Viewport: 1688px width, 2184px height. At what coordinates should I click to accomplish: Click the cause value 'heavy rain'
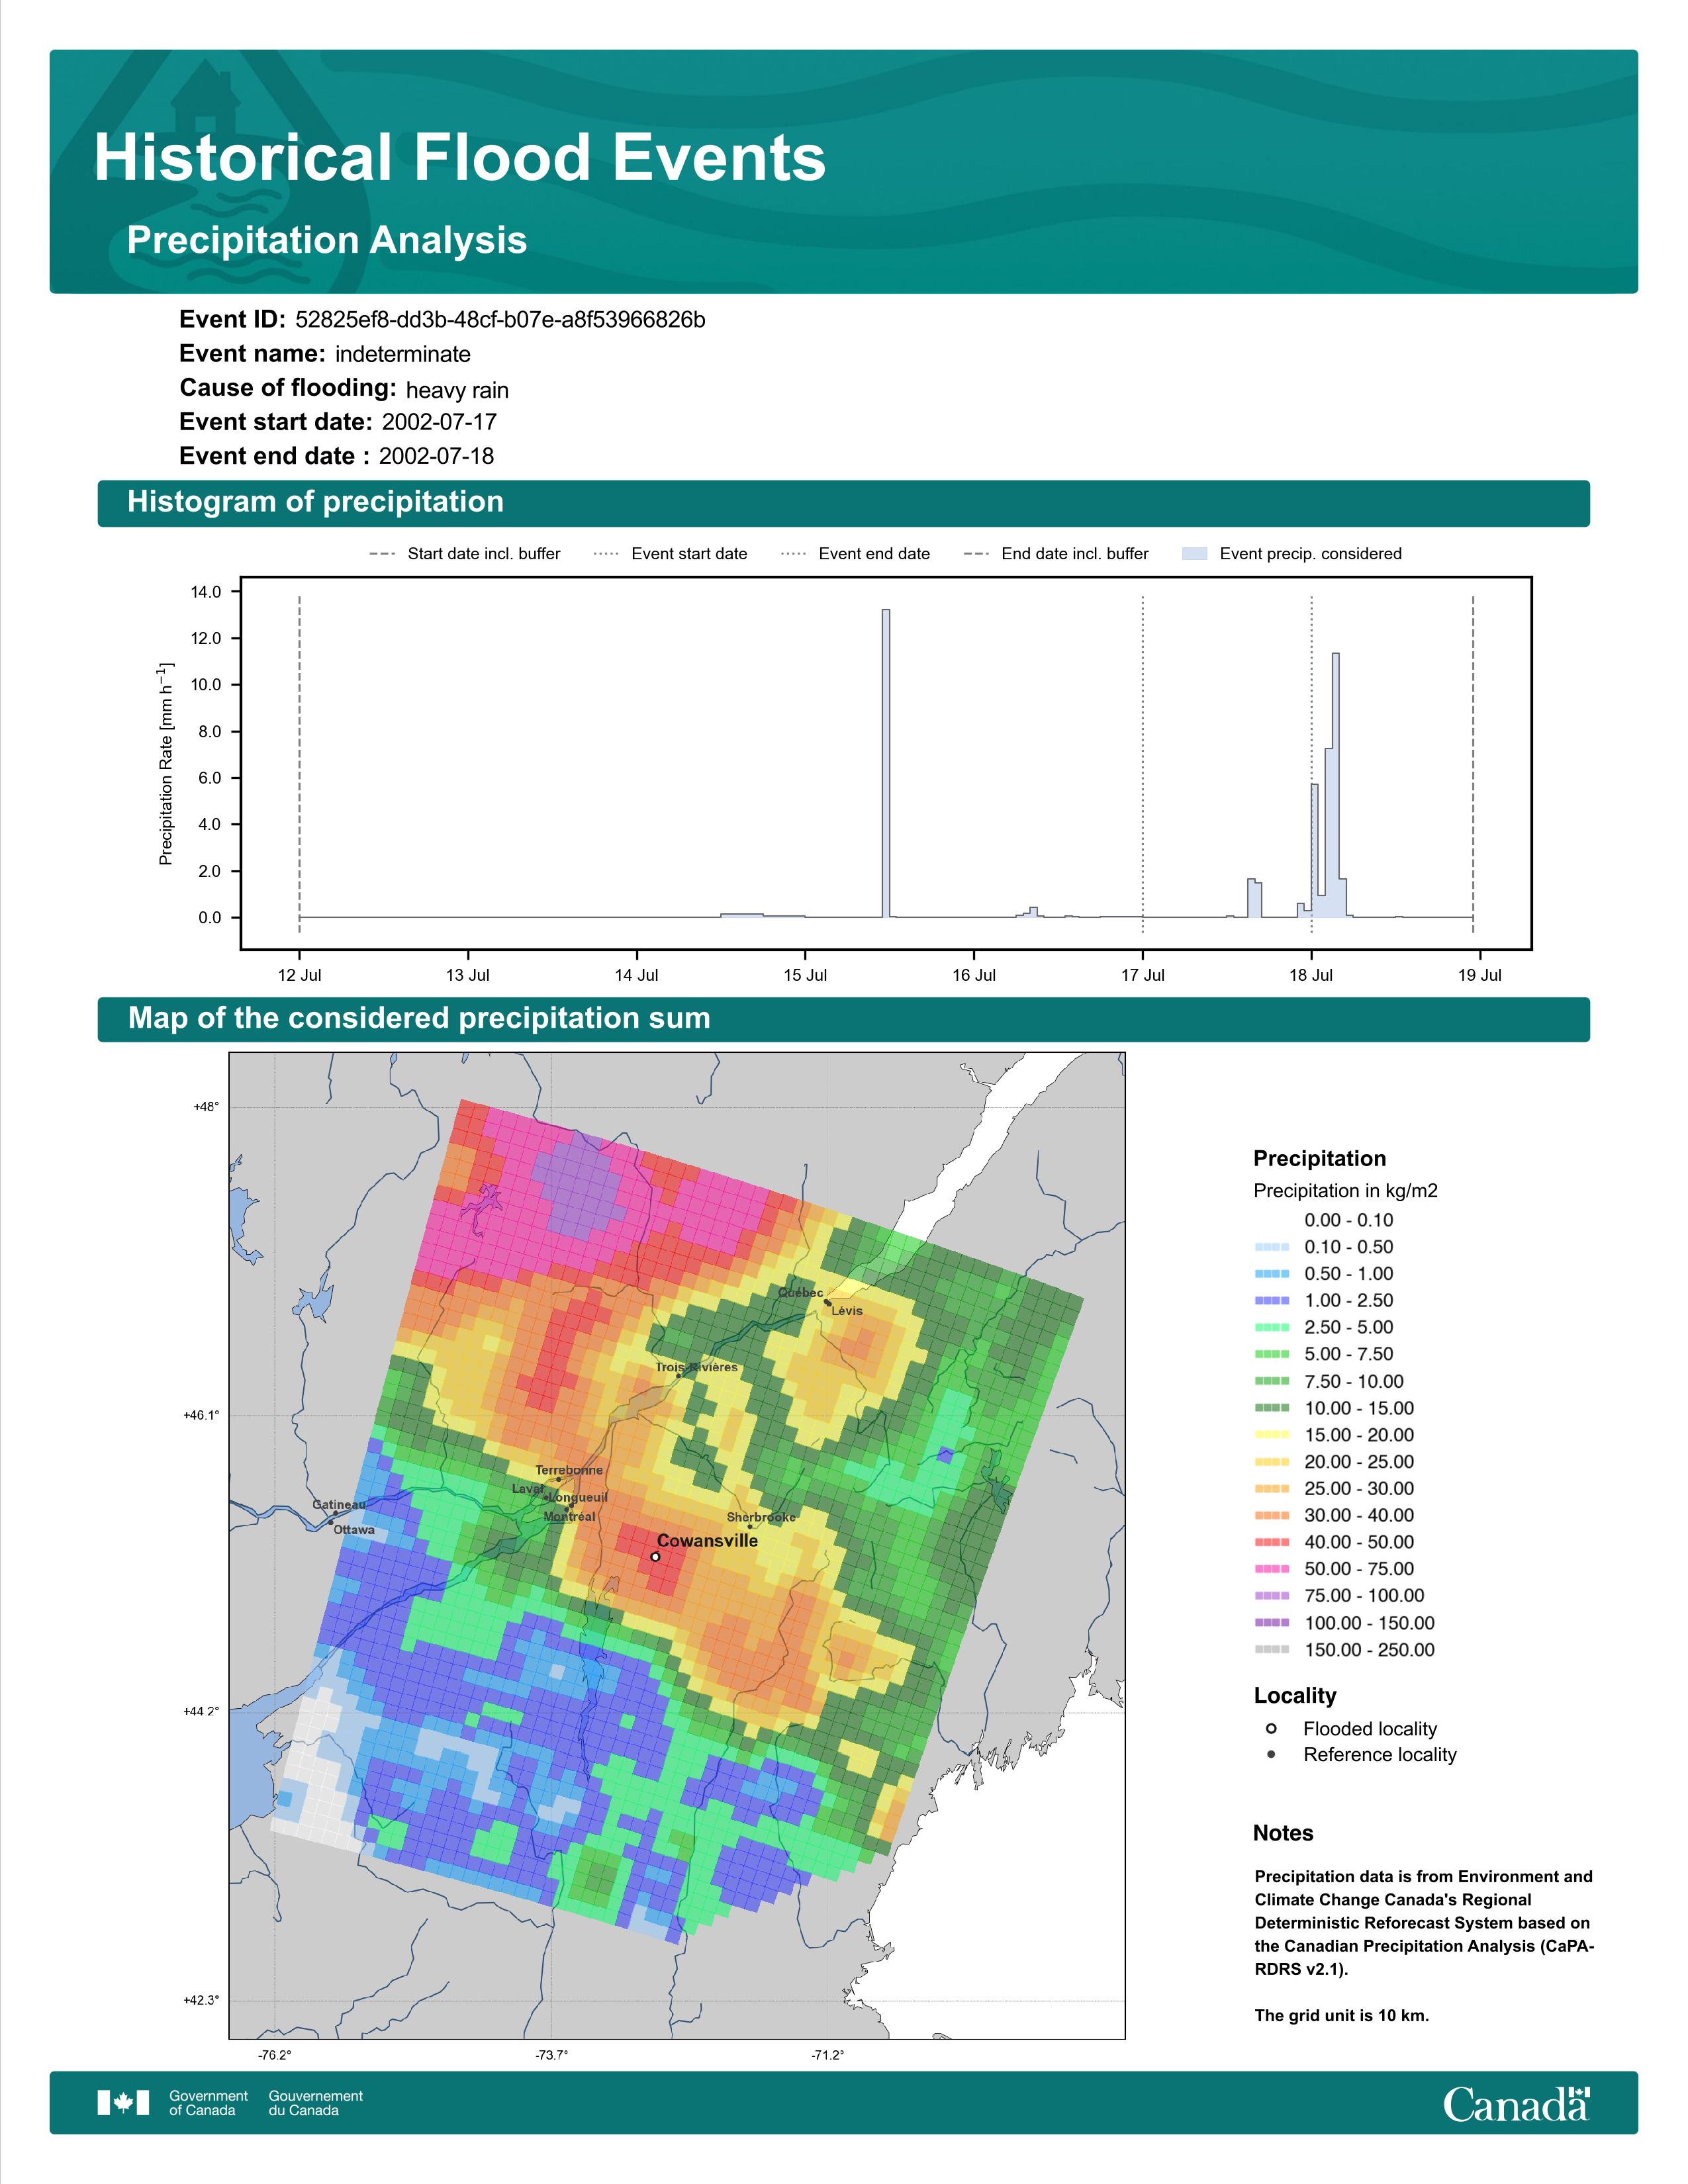457,390
